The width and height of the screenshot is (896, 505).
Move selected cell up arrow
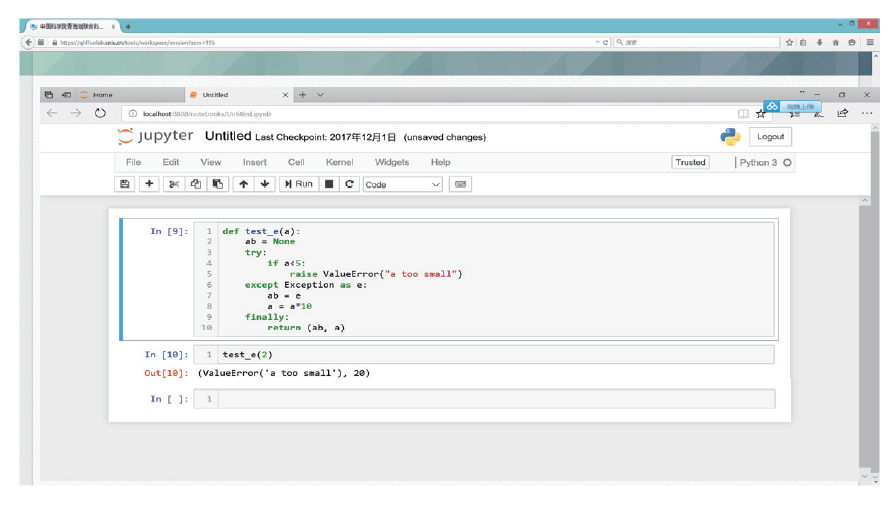pyautogui.click(x=243, y=184)
